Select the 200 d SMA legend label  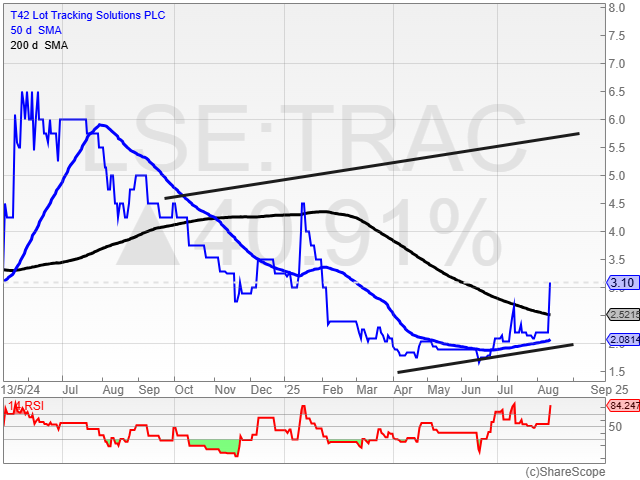point(39,45)
